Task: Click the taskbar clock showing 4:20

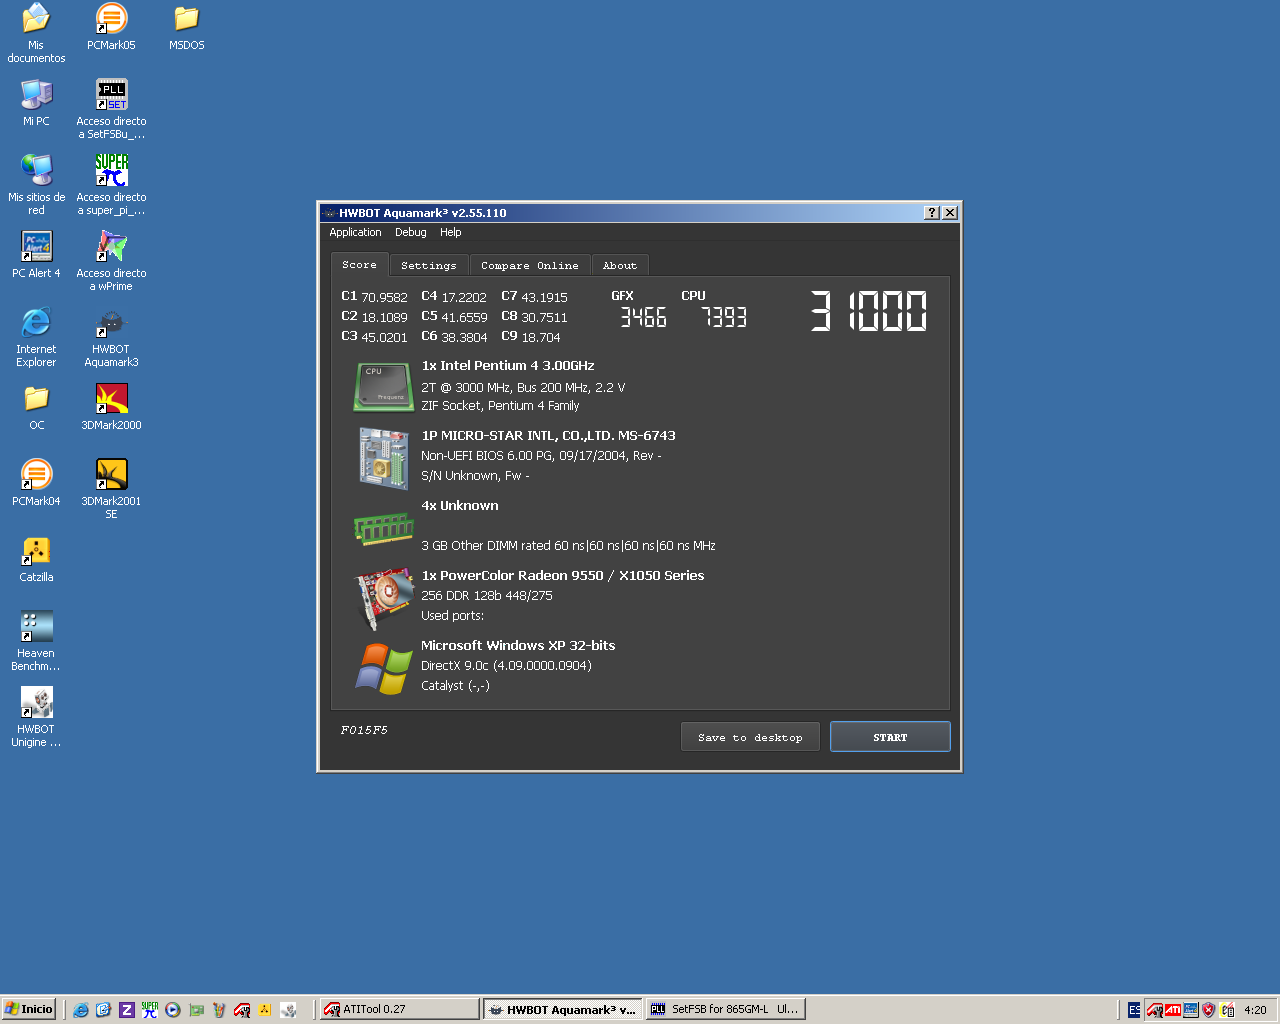Action: (1255, 1010)
